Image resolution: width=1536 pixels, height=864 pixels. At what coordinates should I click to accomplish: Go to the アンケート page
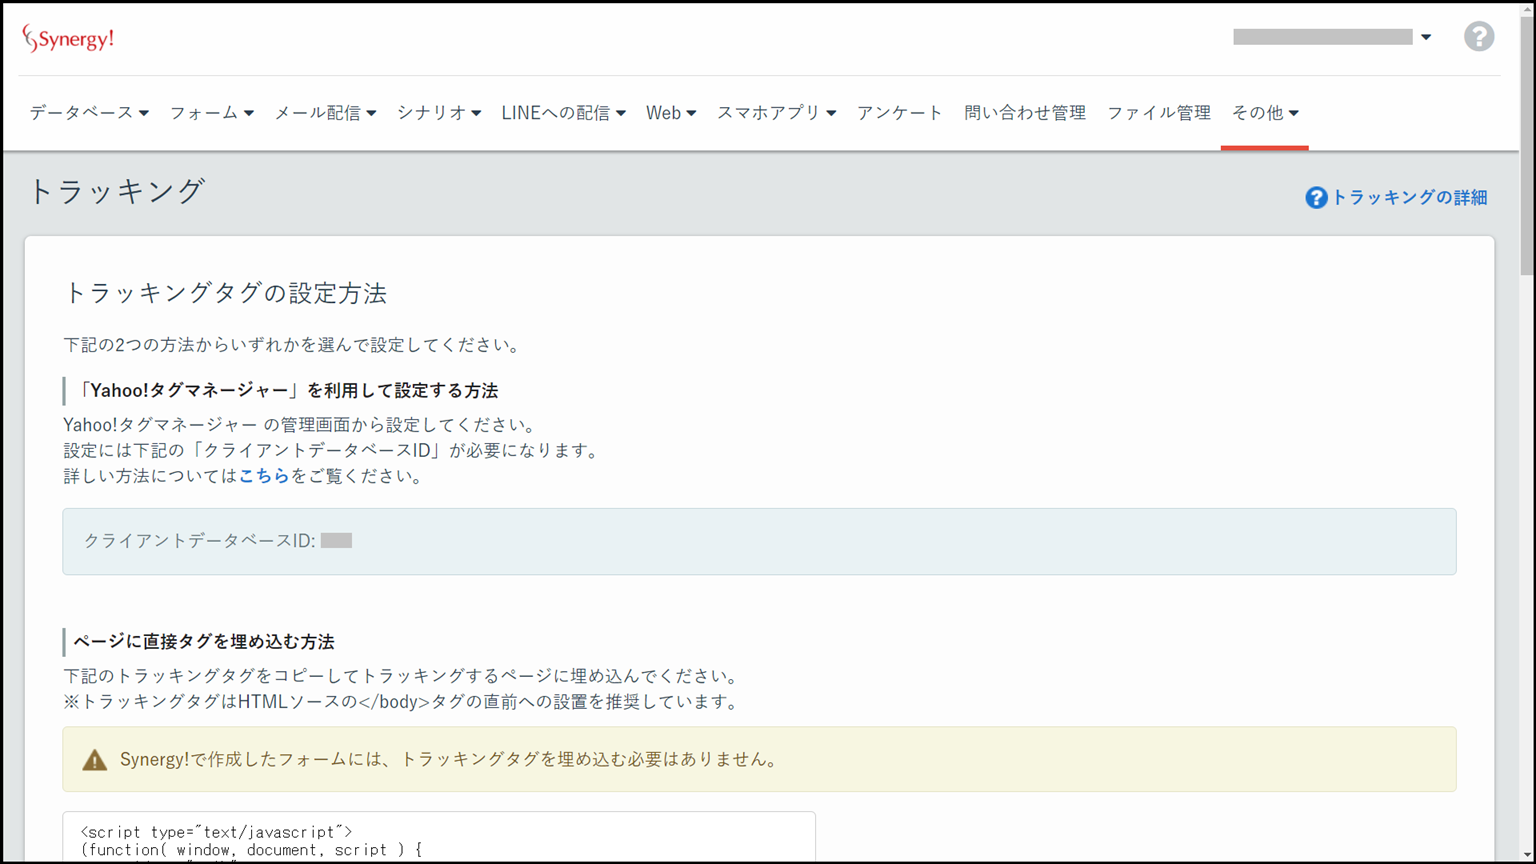click(899, 113)
